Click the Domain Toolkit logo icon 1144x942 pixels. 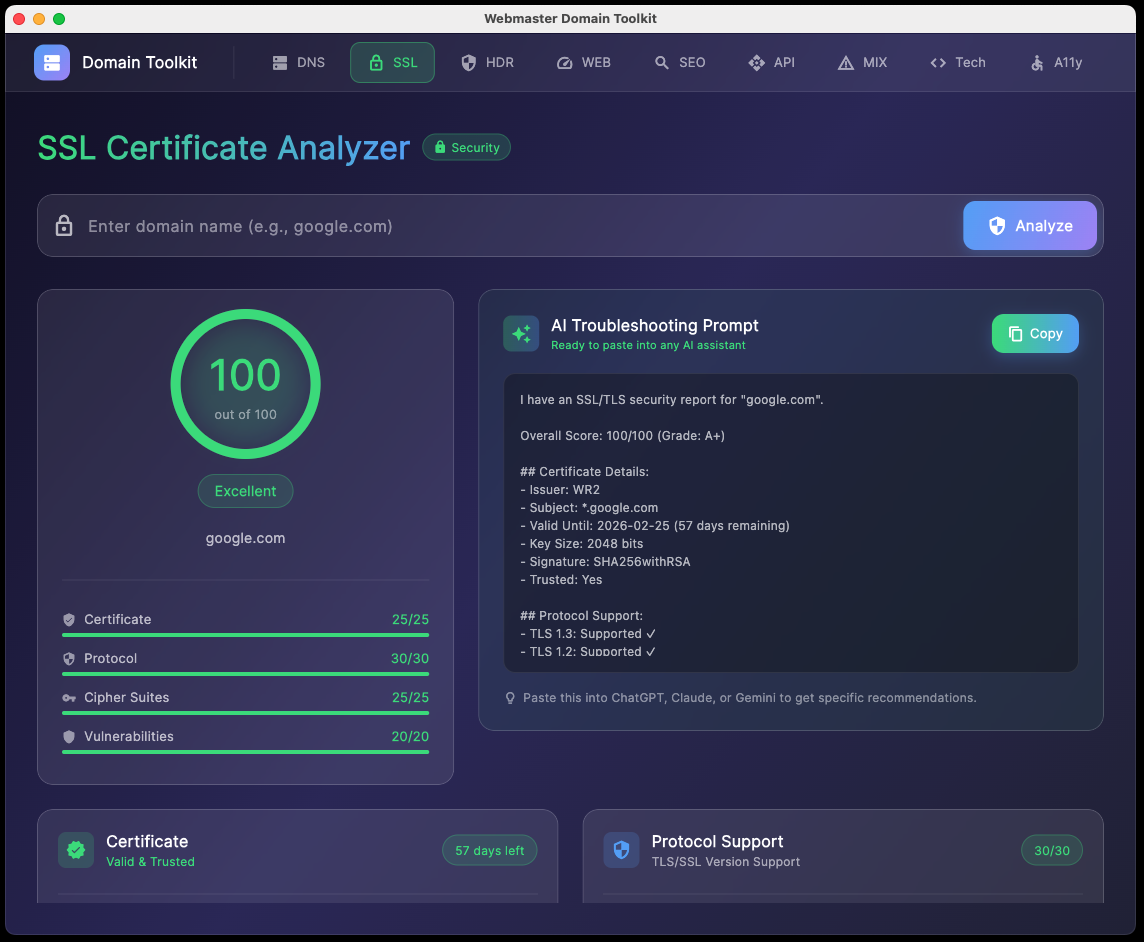(x=51, y=62)
